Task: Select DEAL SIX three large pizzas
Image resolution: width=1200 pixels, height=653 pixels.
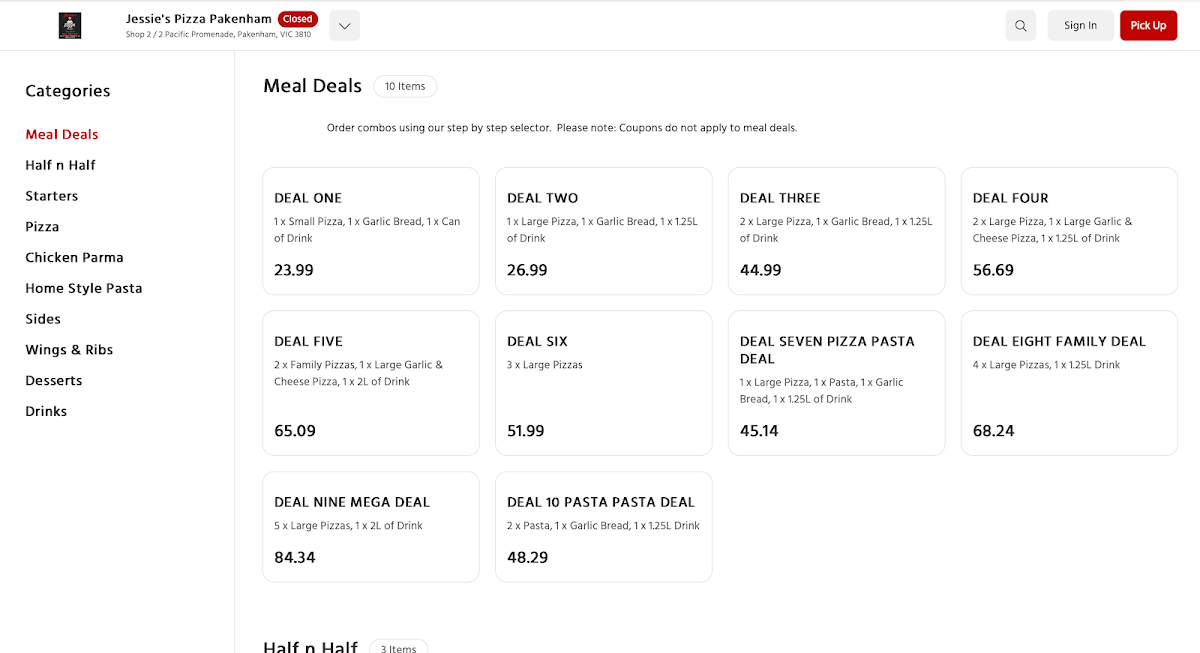Action: [x=604, y=383]
